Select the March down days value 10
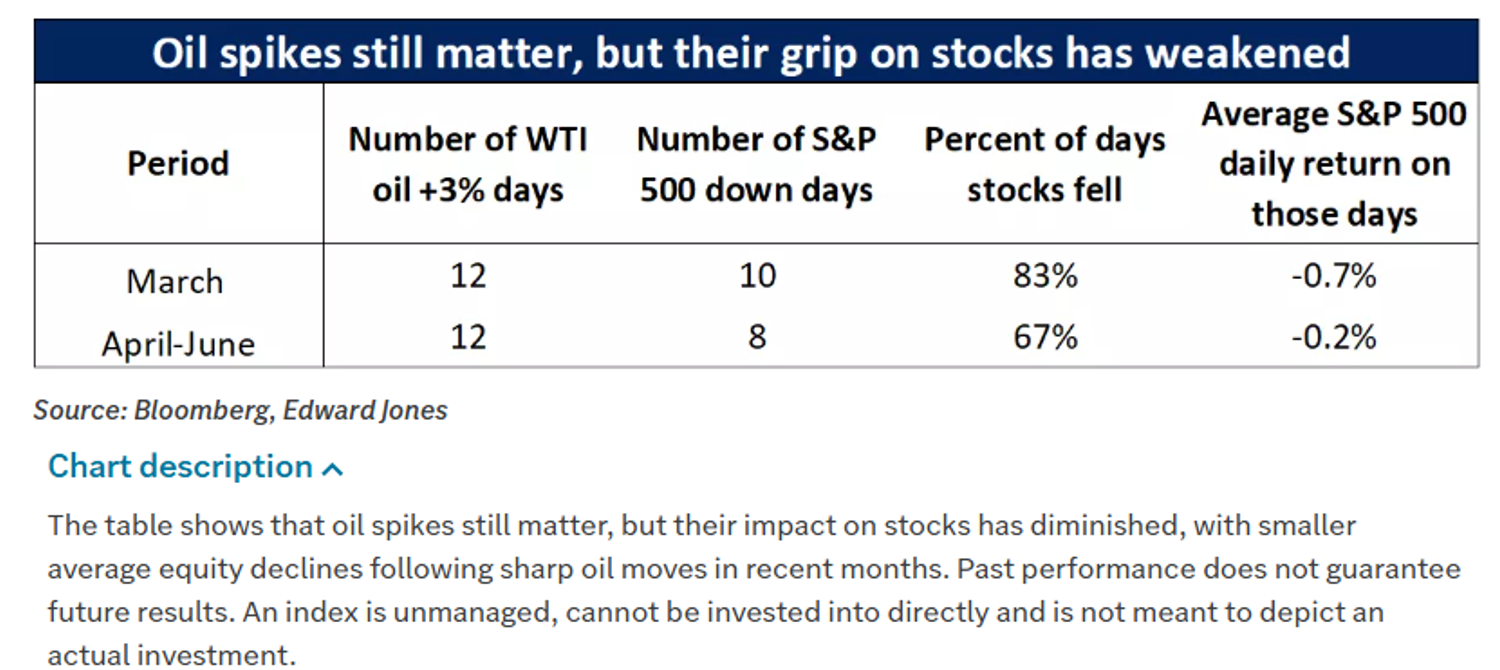The image size is (1500, 670). pyautogui.click(x=757, y=275)
